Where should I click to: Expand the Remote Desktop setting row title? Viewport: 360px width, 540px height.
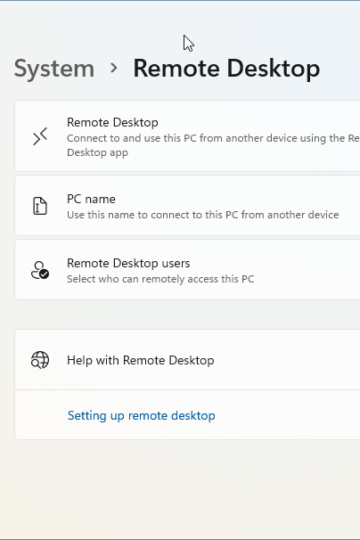tap(113, 122)
